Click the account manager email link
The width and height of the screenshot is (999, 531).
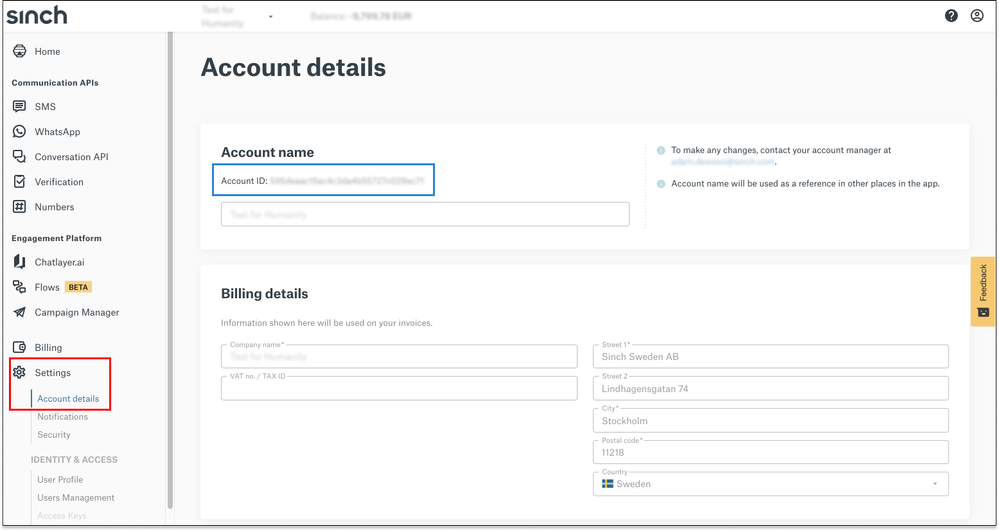723,162
